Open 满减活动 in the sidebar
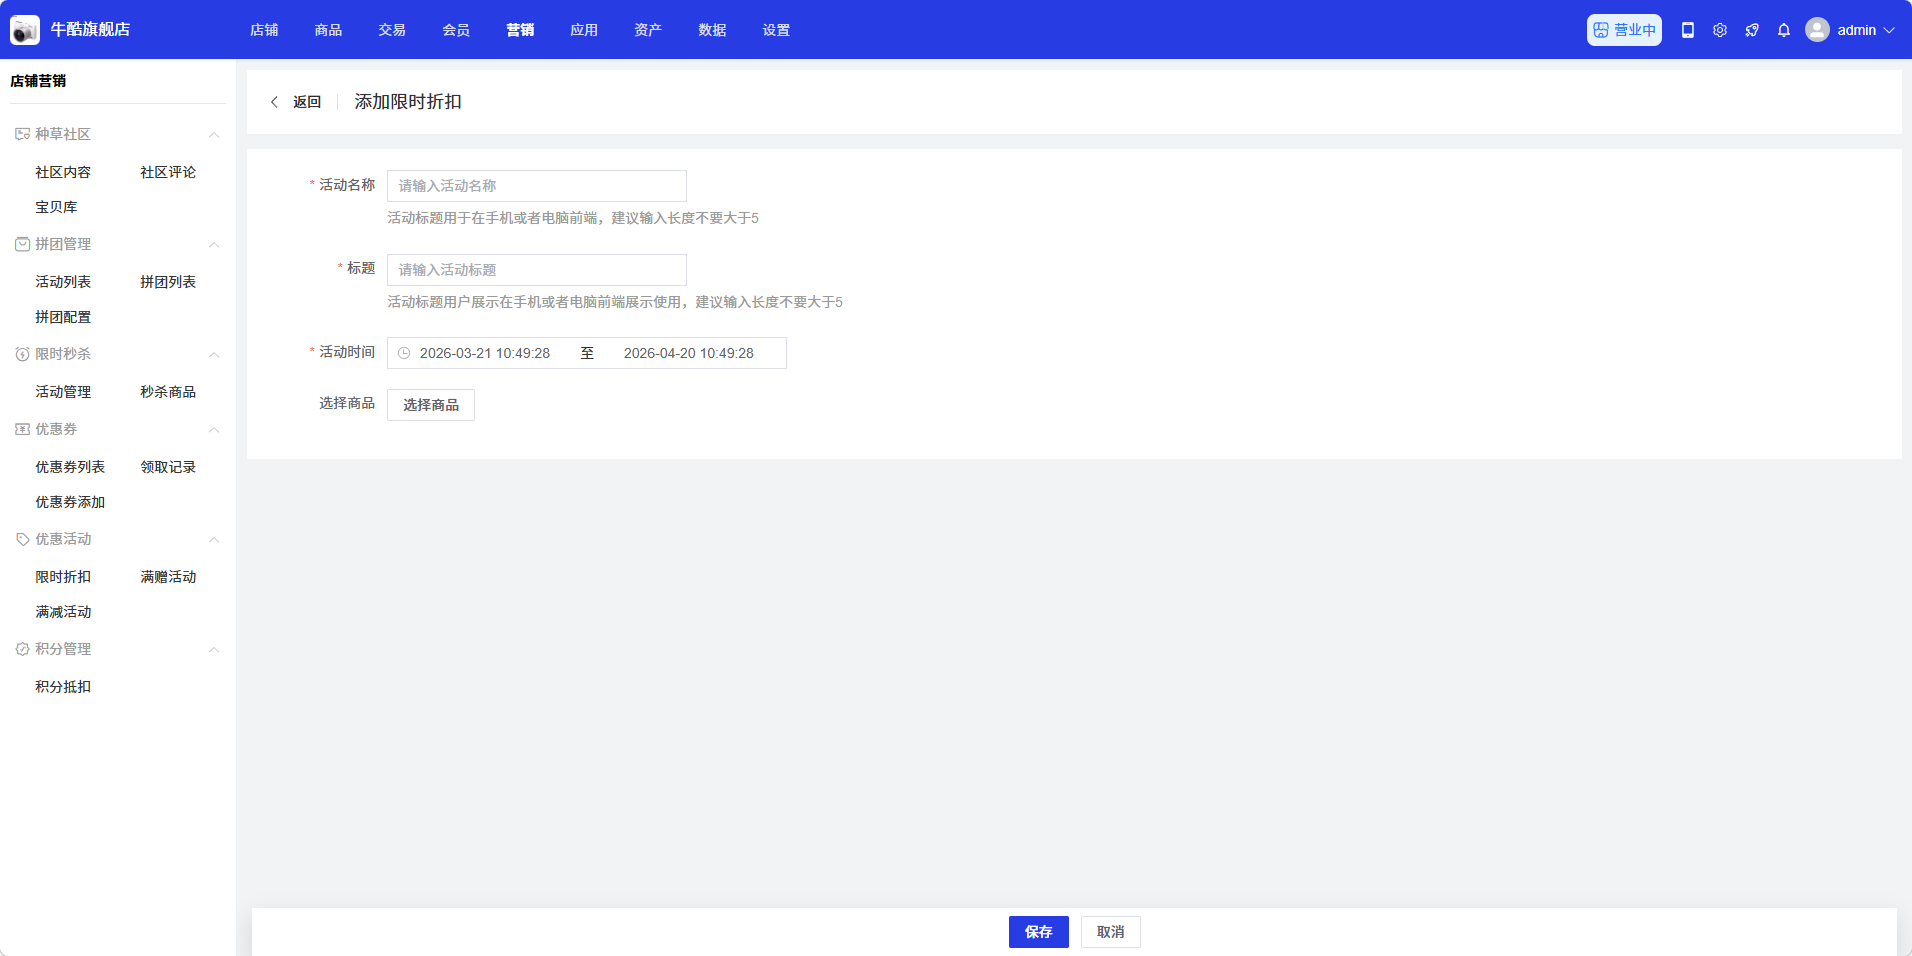The image size is (1912, 956). pos(63,612)
